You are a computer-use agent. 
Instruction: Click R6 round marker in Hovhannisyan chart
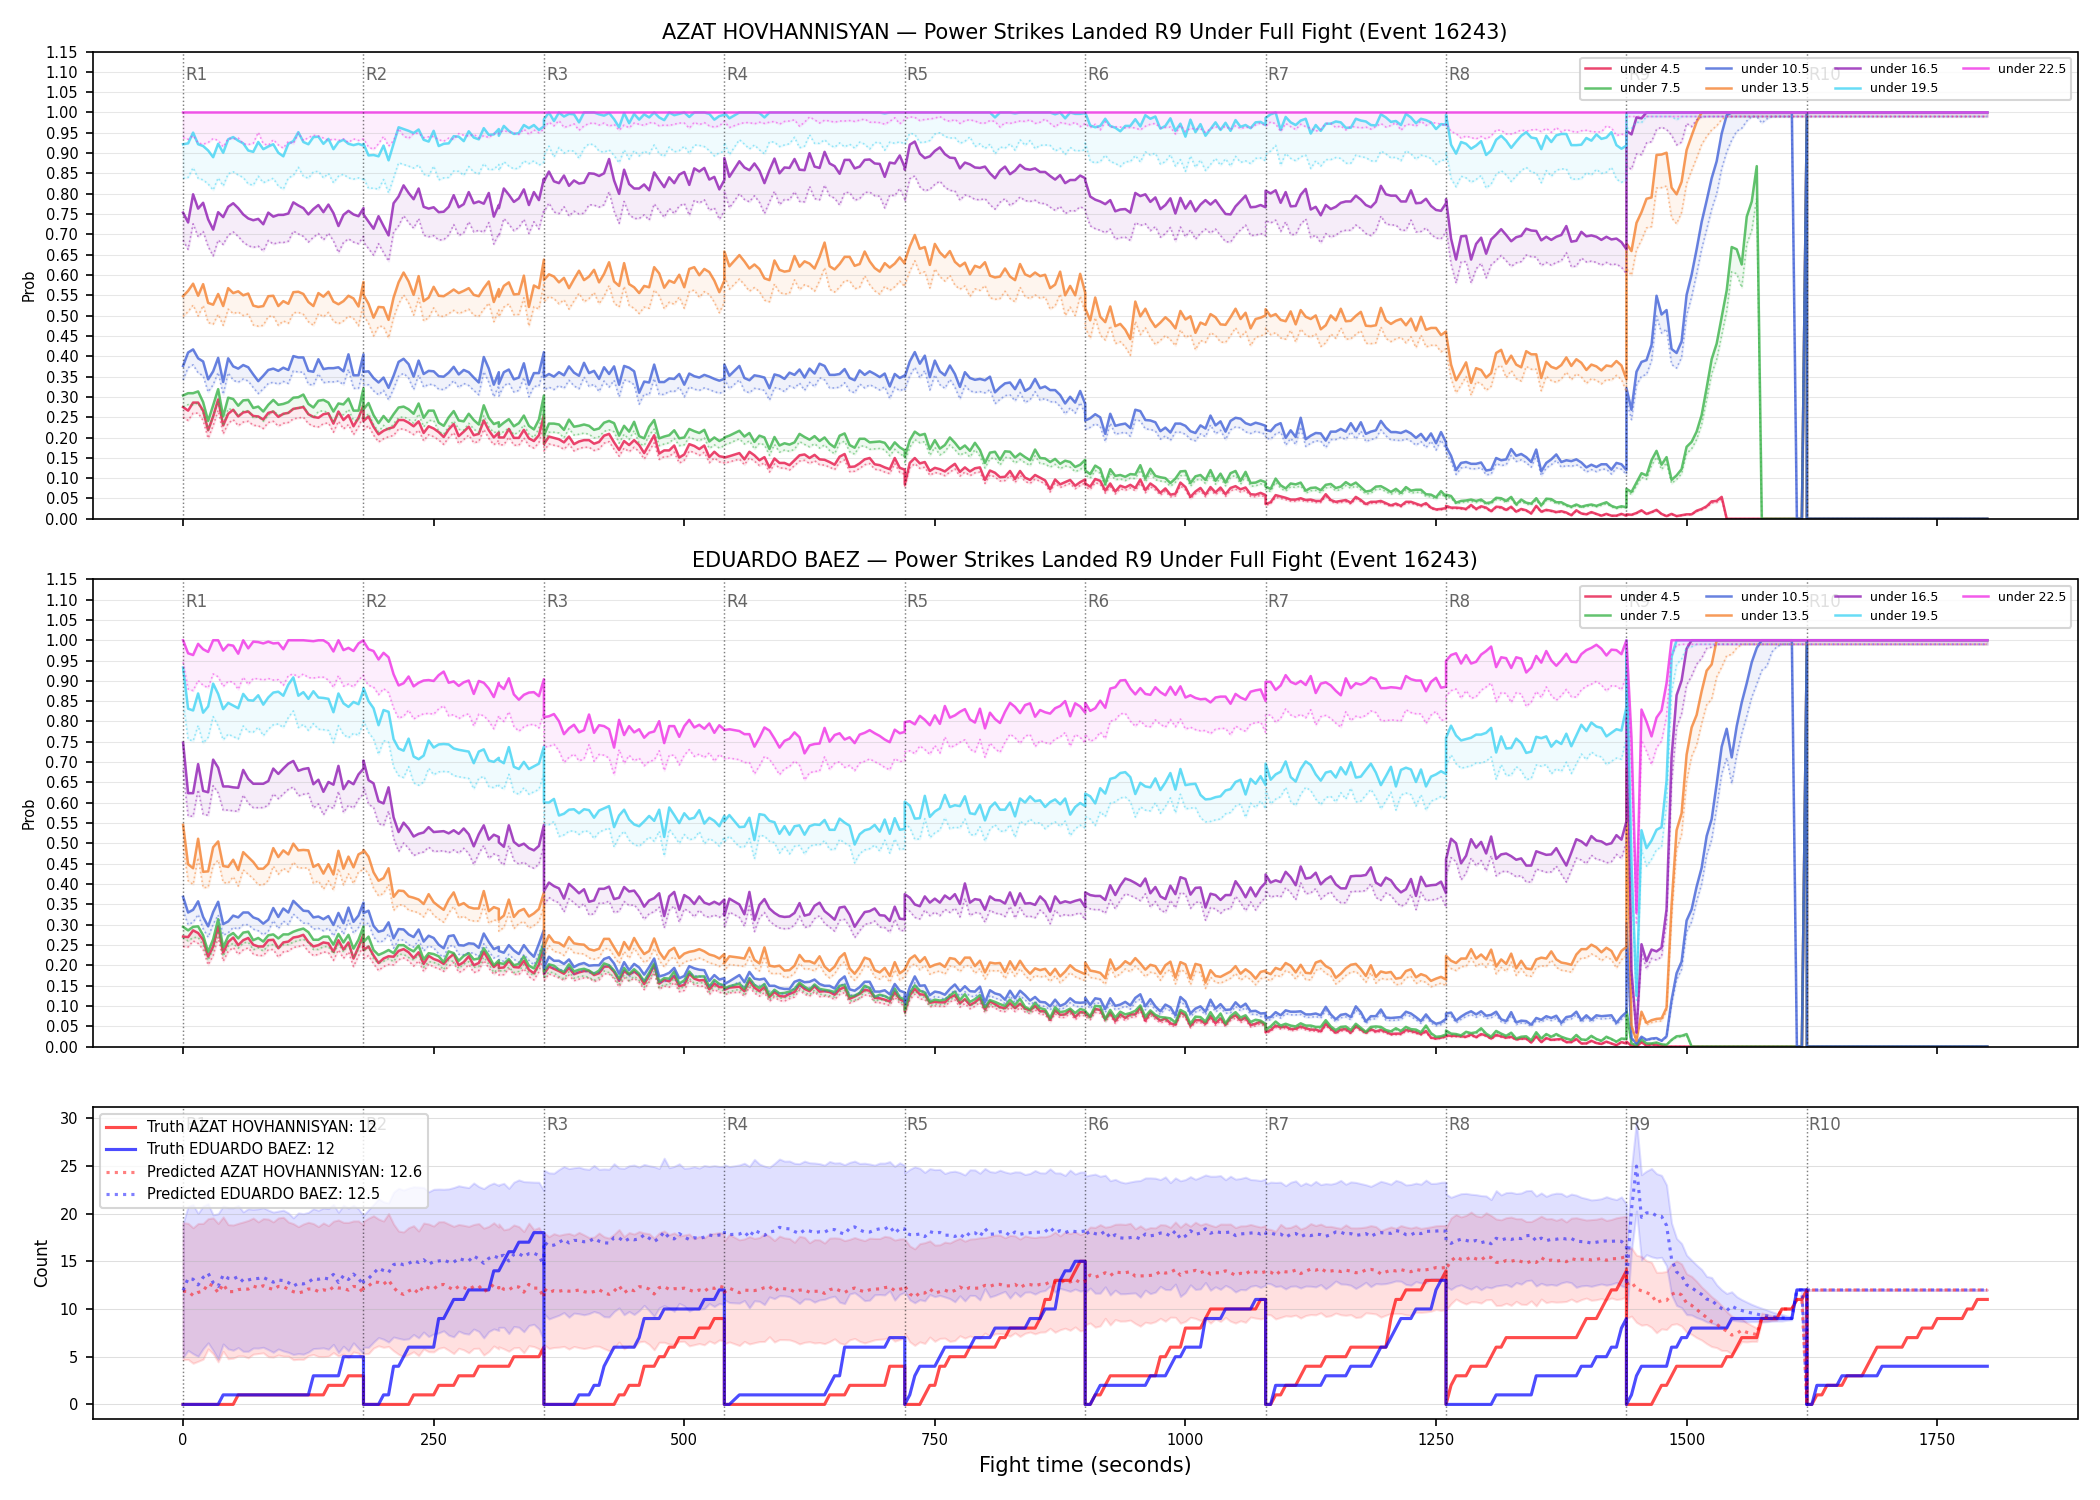tap(1098, 74)
